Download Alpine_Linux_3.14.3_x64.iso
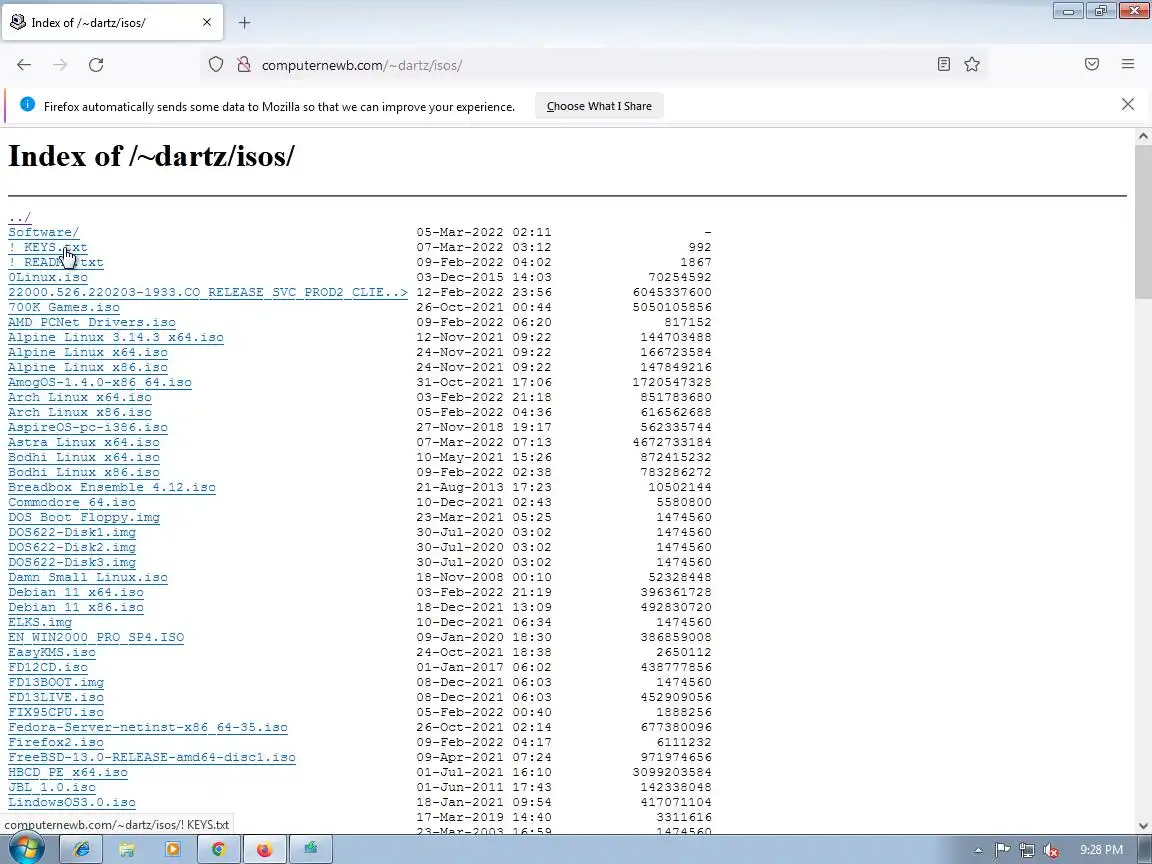 (116, 337)
